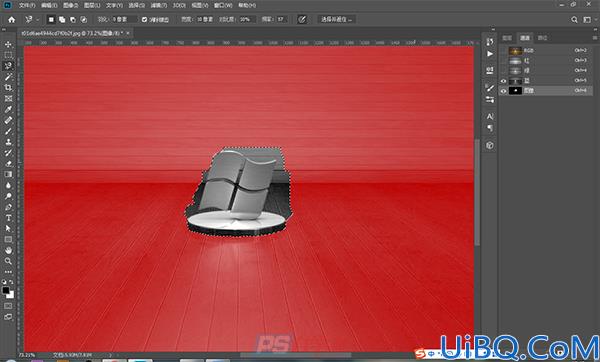Select the Rectangular Marquee tool
Viewport: 600px width, 362px height.
coord(8,55)
